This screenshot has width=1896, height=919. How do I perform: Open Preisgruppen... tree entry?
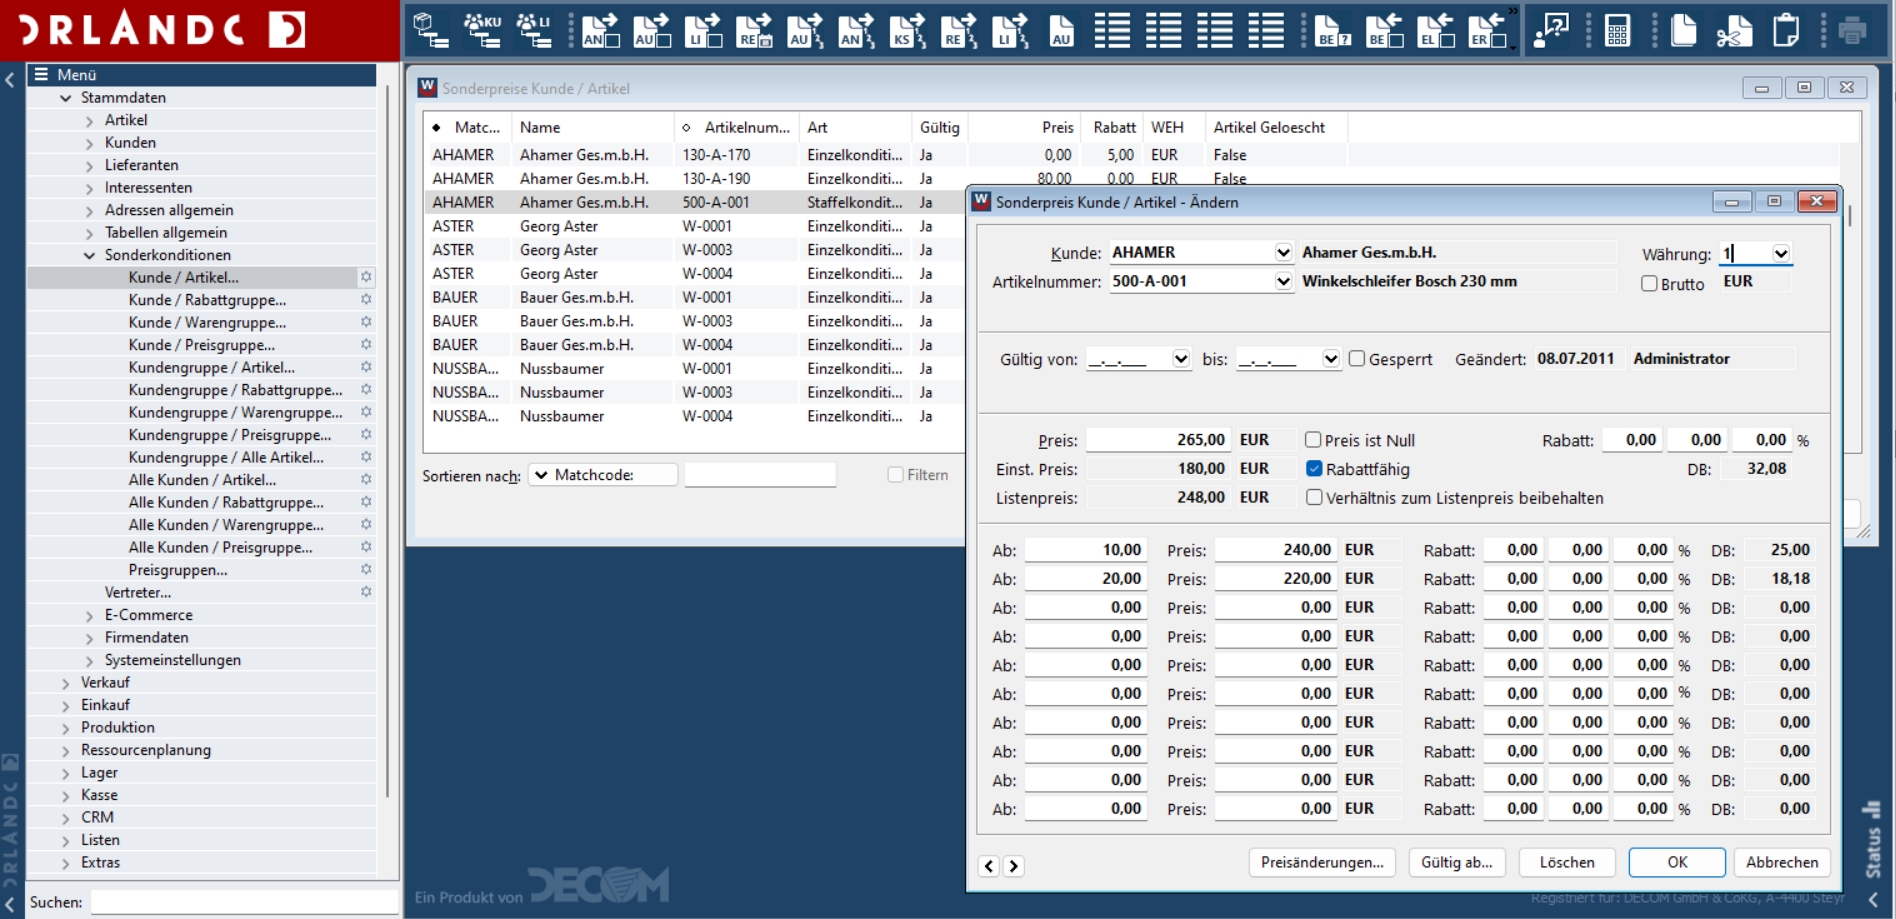coord(178,569)
